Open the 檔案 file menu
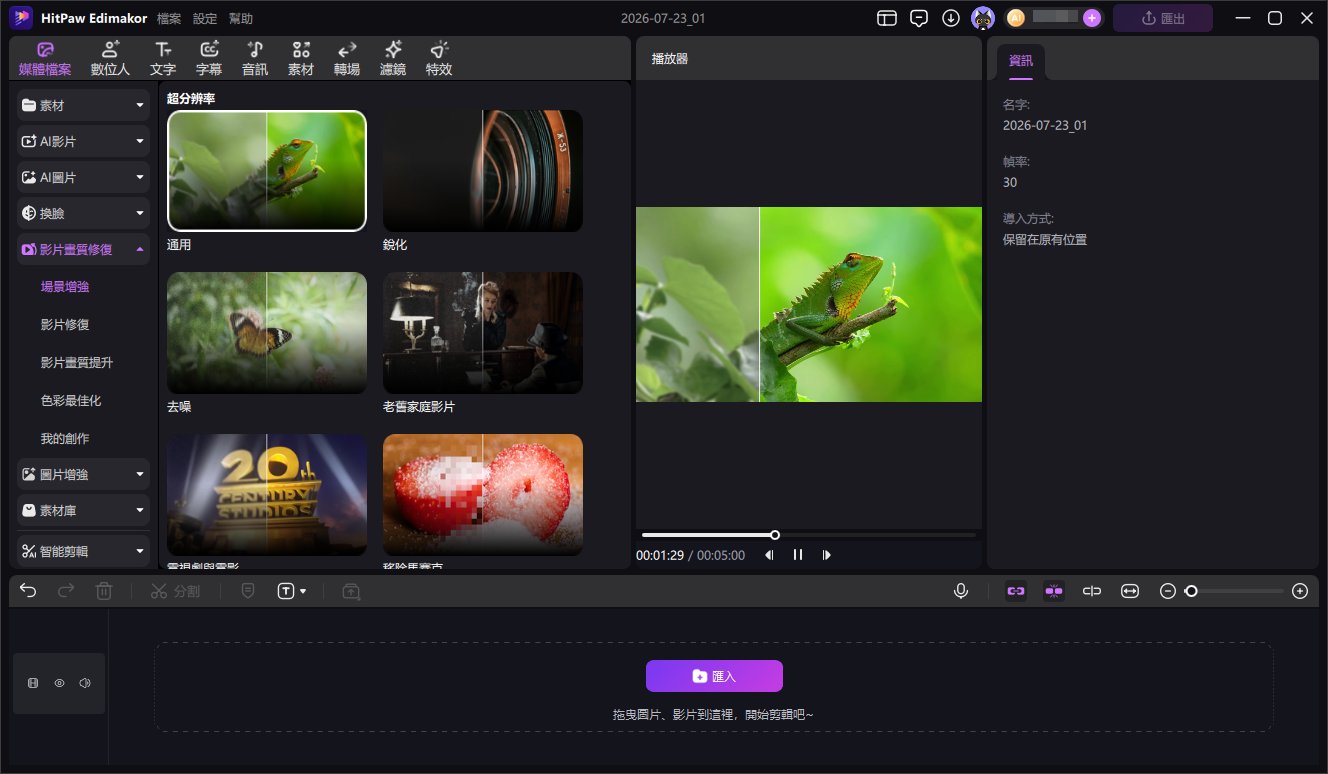Screen dimensions: 1328x774 point(169,18)
